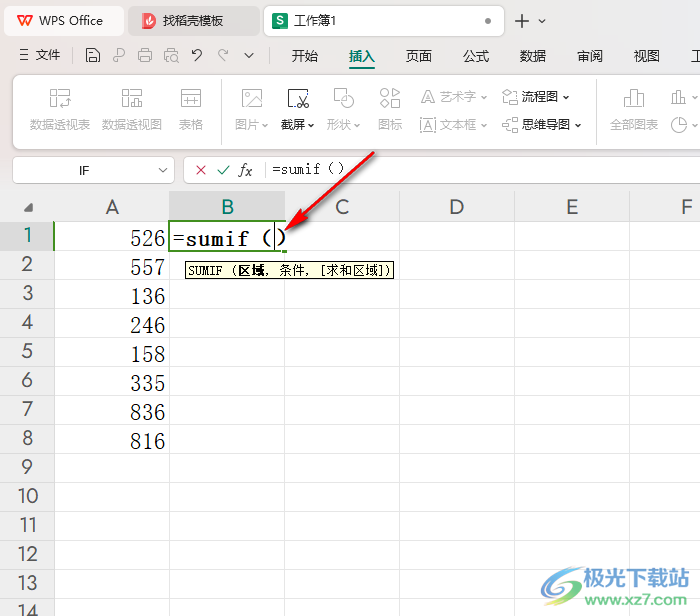Click the 图标 icons library button
700x616 pixels.
pyautogui.click(x=390, y=109)
